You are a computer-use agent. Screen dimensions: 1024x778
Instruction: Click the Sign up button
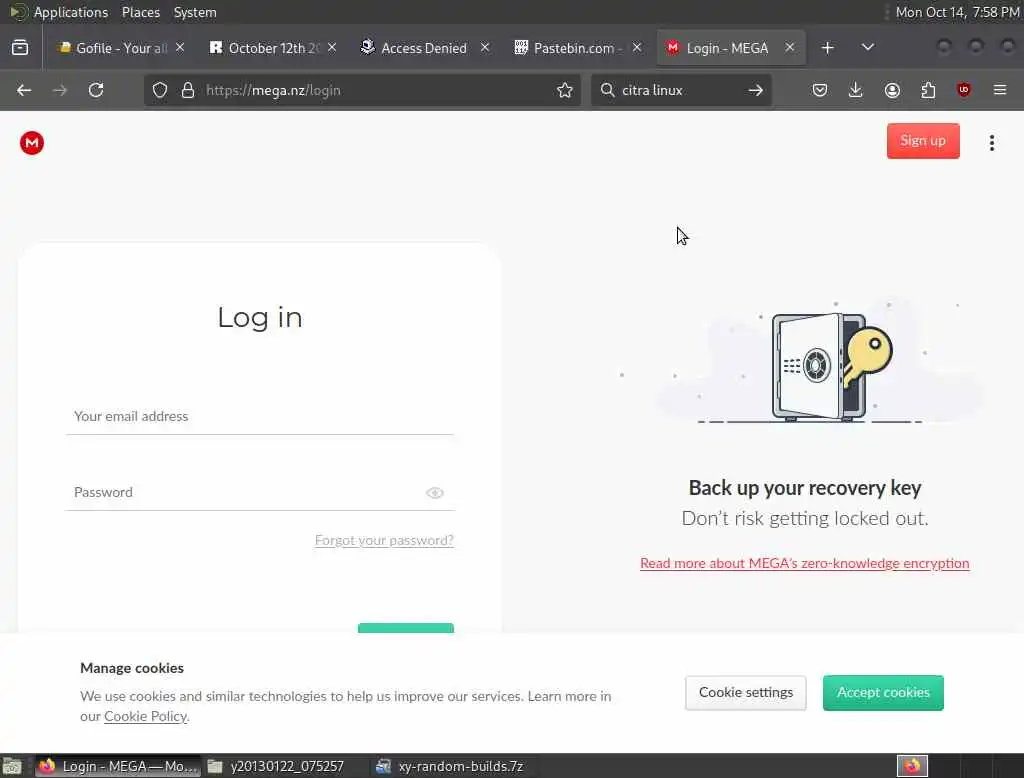point(923,141)
